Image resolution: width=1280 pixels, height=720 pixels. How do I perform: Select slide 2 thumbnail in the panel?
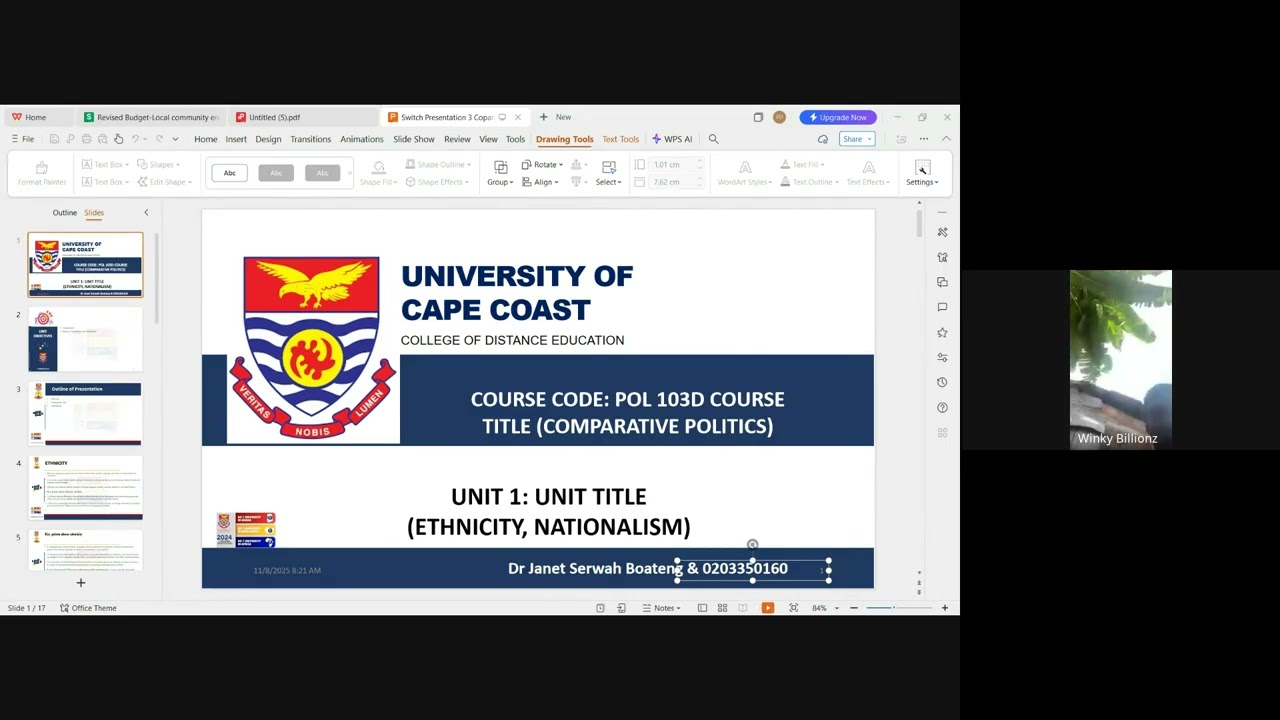tap(85, 339)
